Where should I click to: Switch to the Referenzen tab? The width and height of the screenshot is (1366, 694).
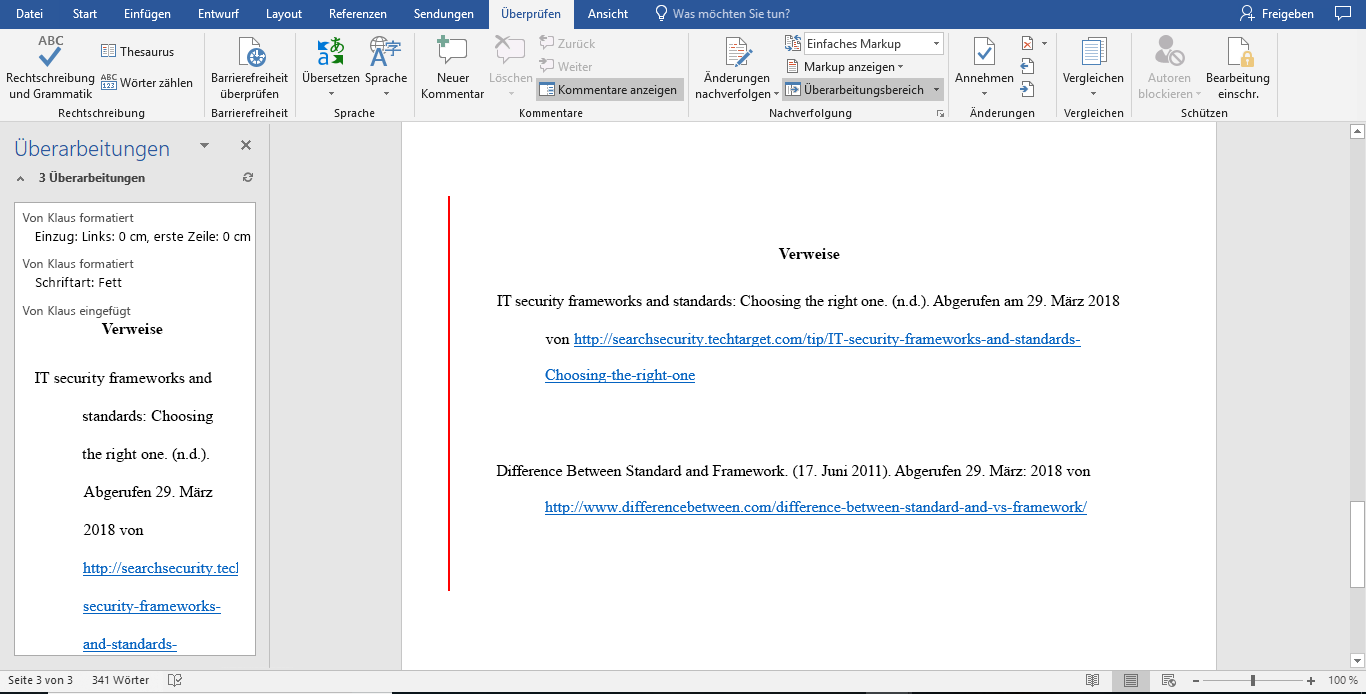(x=358, y=14)
